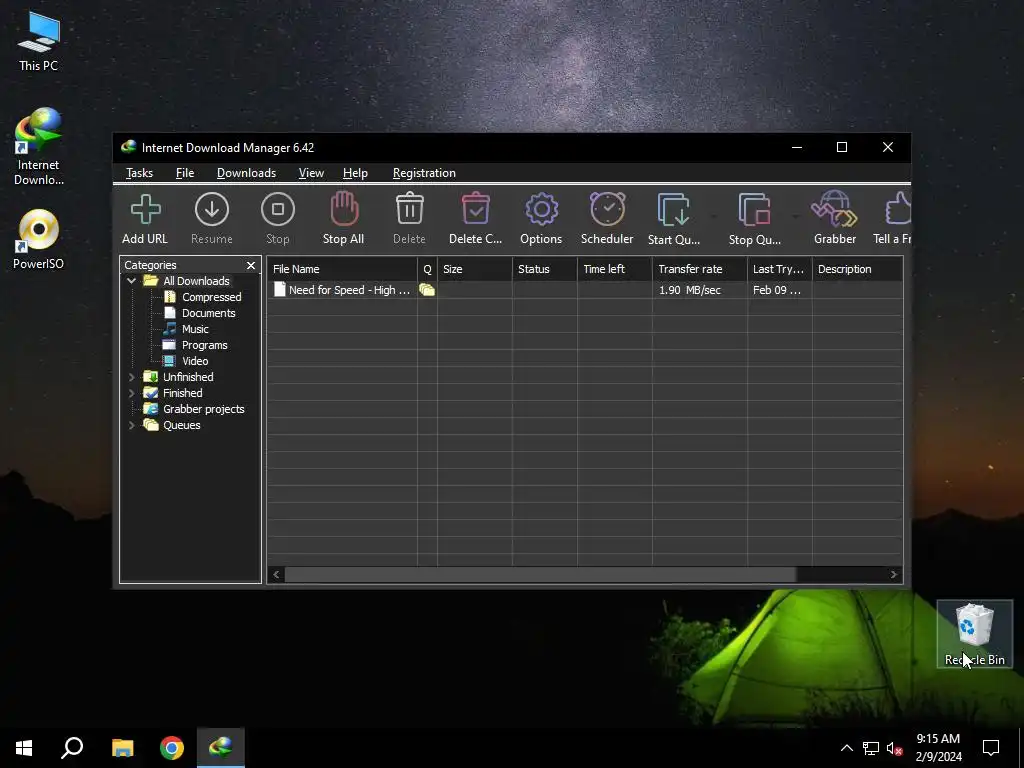Sort by Size column header
The height and width of the screenshot is (768, 1024).
[475, 269]
